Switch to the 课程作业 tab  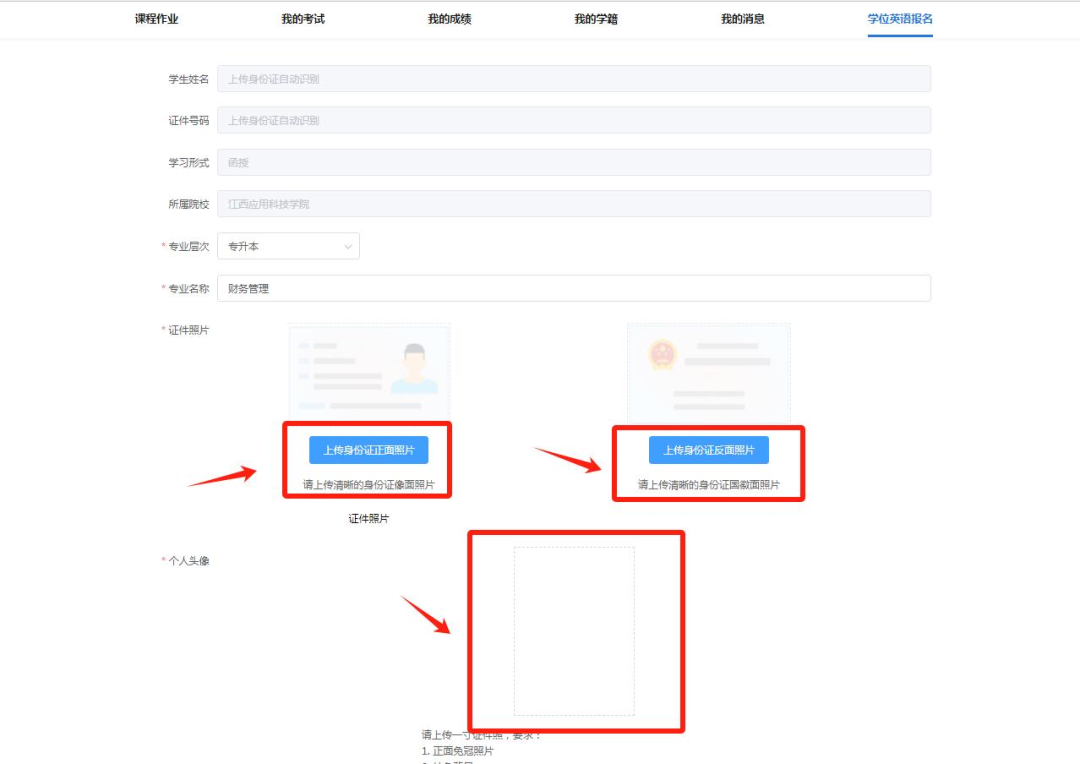(x=155, y=17)
